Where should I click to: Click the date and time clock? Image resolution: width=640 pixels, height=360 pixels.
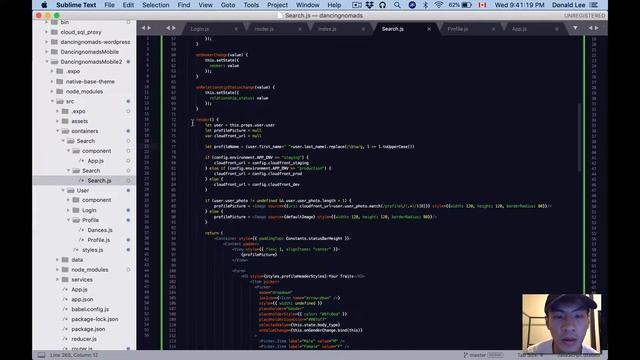pos(520,5)
